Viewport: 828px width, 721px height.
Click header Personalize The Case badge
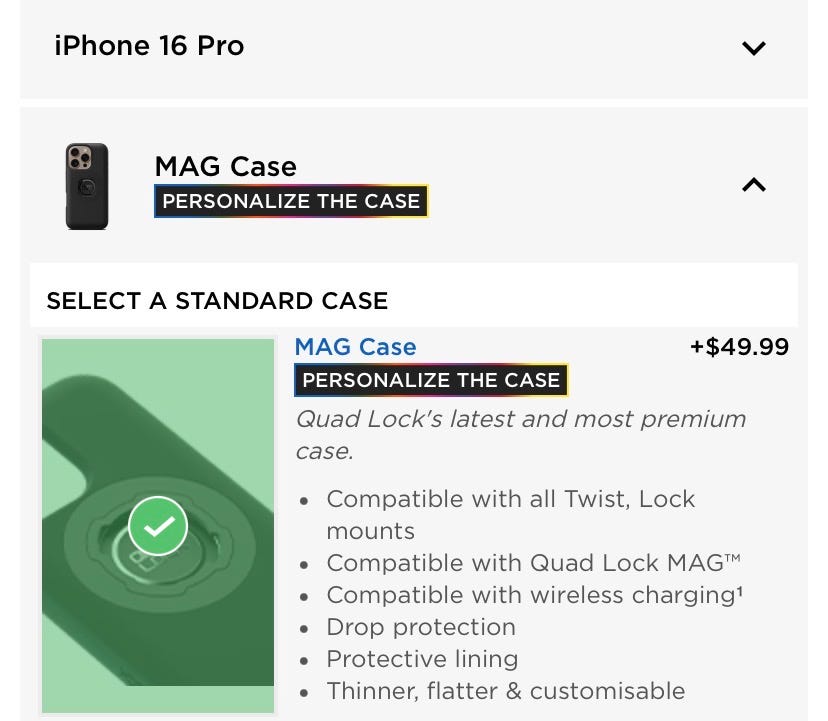tap(291, 201)
